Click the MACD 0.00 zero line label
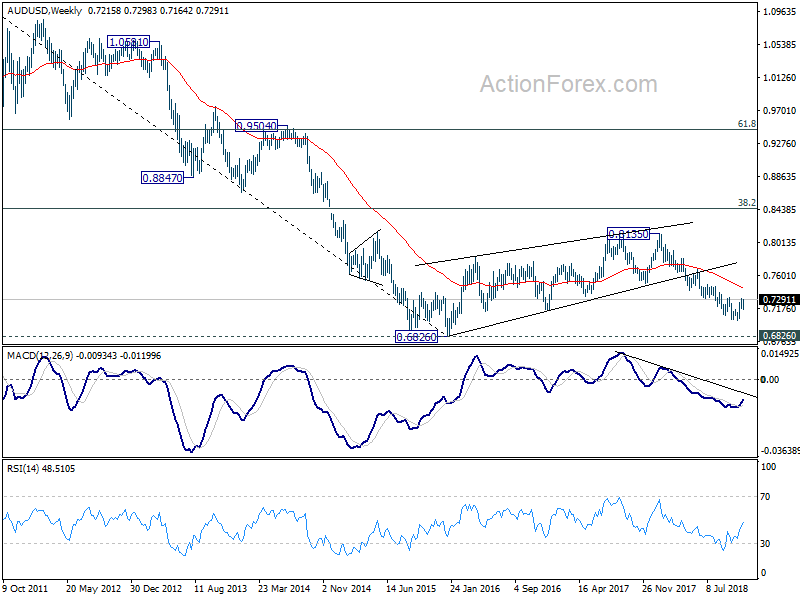Screen dimensions: 800x600 click(x=769, y=379)
